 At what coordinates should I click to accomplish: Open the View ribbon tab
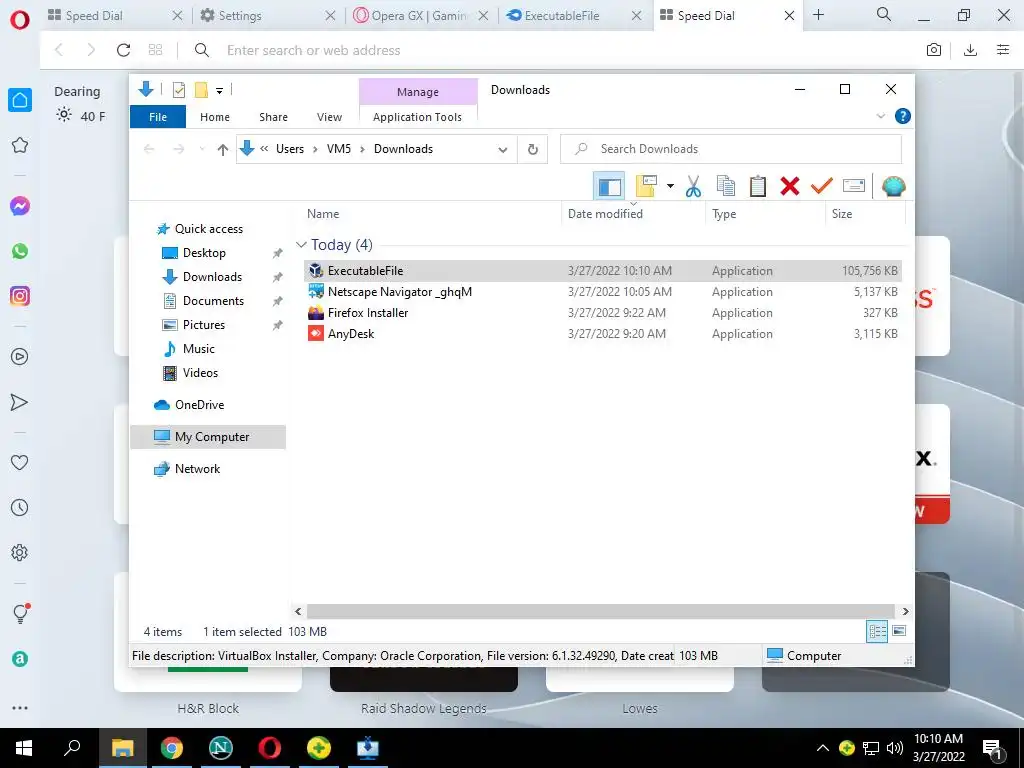tap(329, 117)
